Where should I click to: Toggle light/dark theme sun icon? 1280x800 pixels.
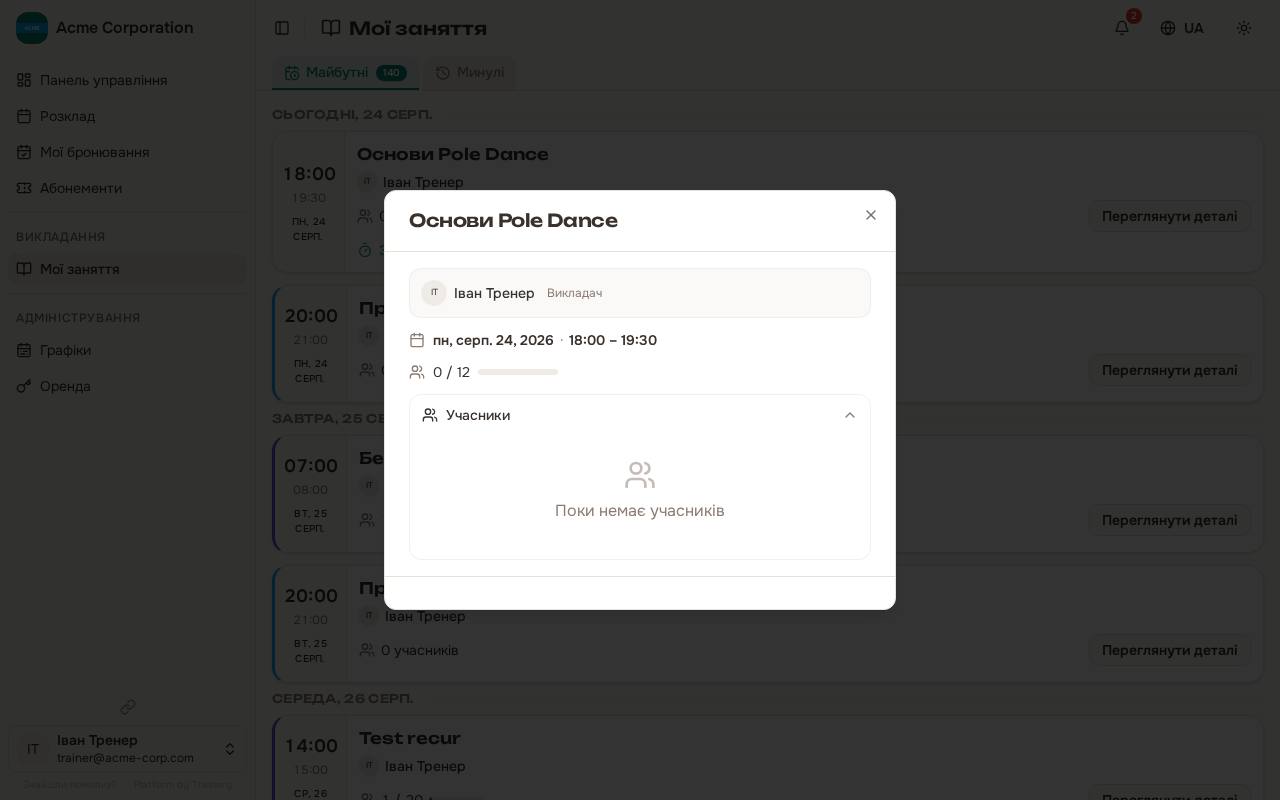pos(1244,28)
